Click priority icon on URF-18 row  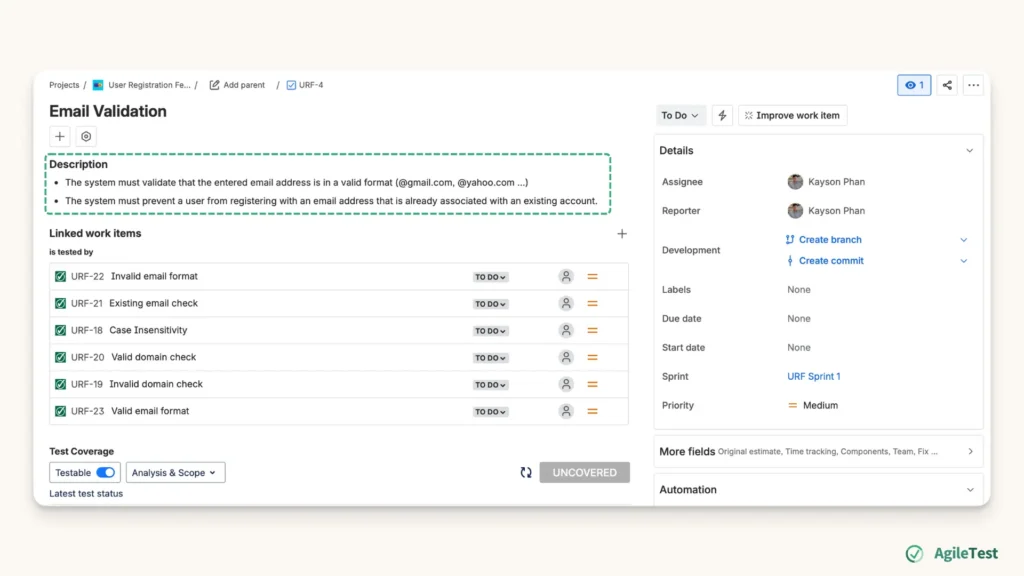coord(592,330)
